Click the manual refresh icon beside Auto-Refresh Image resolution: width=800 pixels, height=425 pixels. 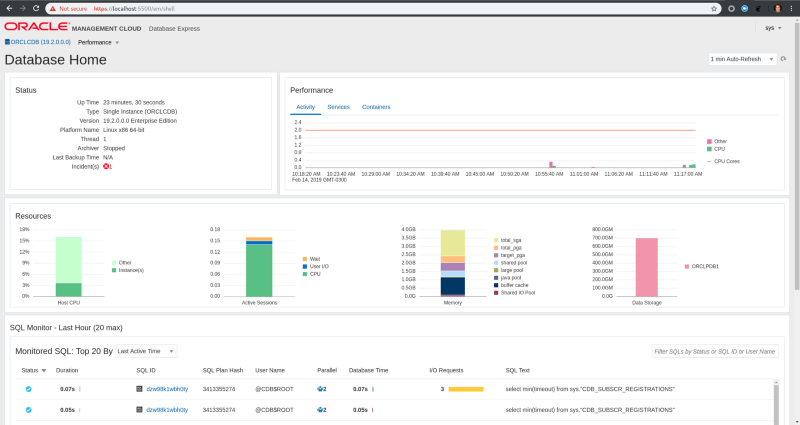click(783, 59)
